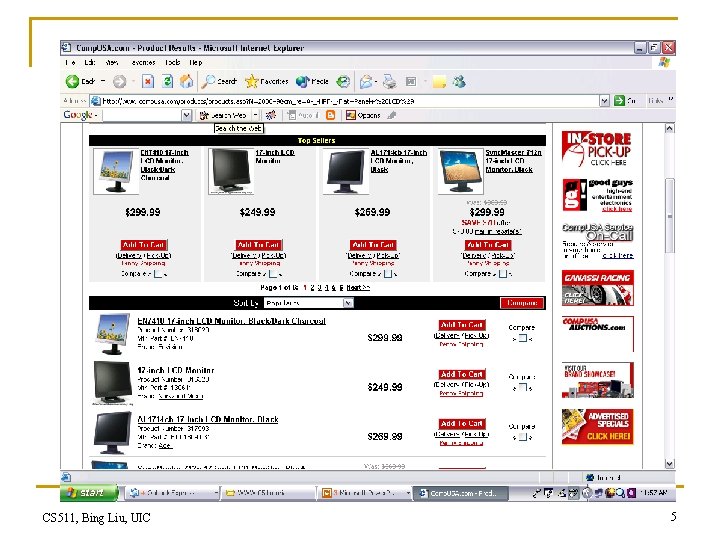The image size is (720, 540).
Task: Click the IE Back button
Action: [x=80, y=82]
